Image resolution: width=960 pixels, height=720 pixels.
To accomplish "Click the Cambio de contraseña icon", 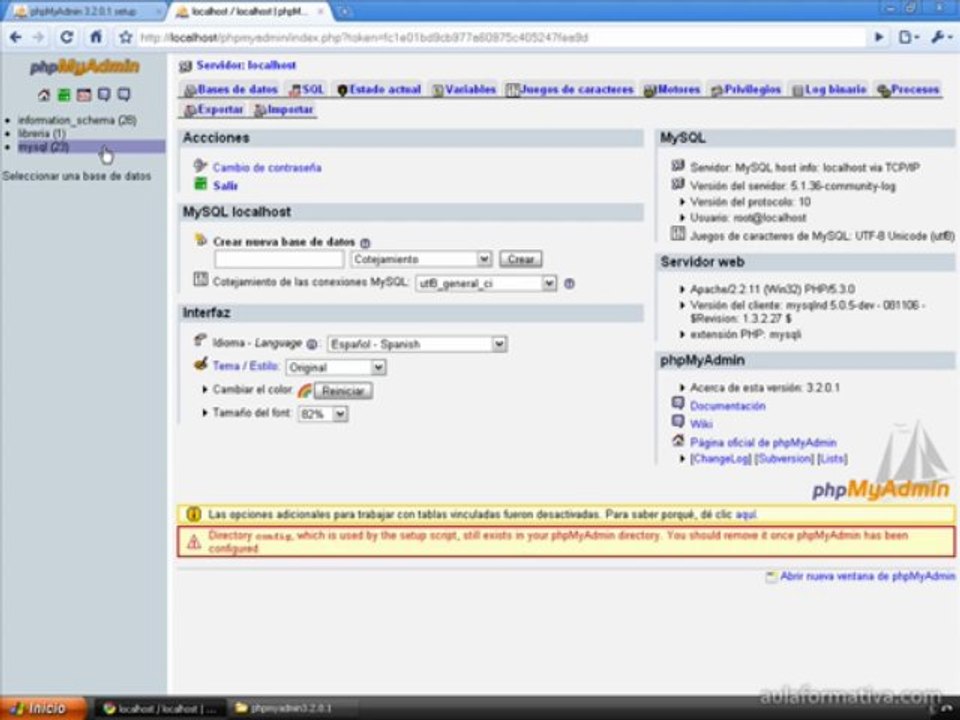I will (x=200, y=165).
